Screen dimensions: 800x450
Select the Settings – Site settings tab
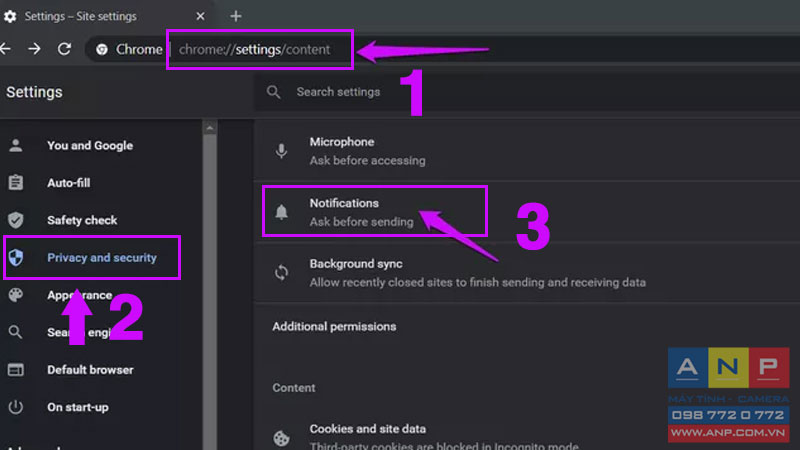(107, 16)
